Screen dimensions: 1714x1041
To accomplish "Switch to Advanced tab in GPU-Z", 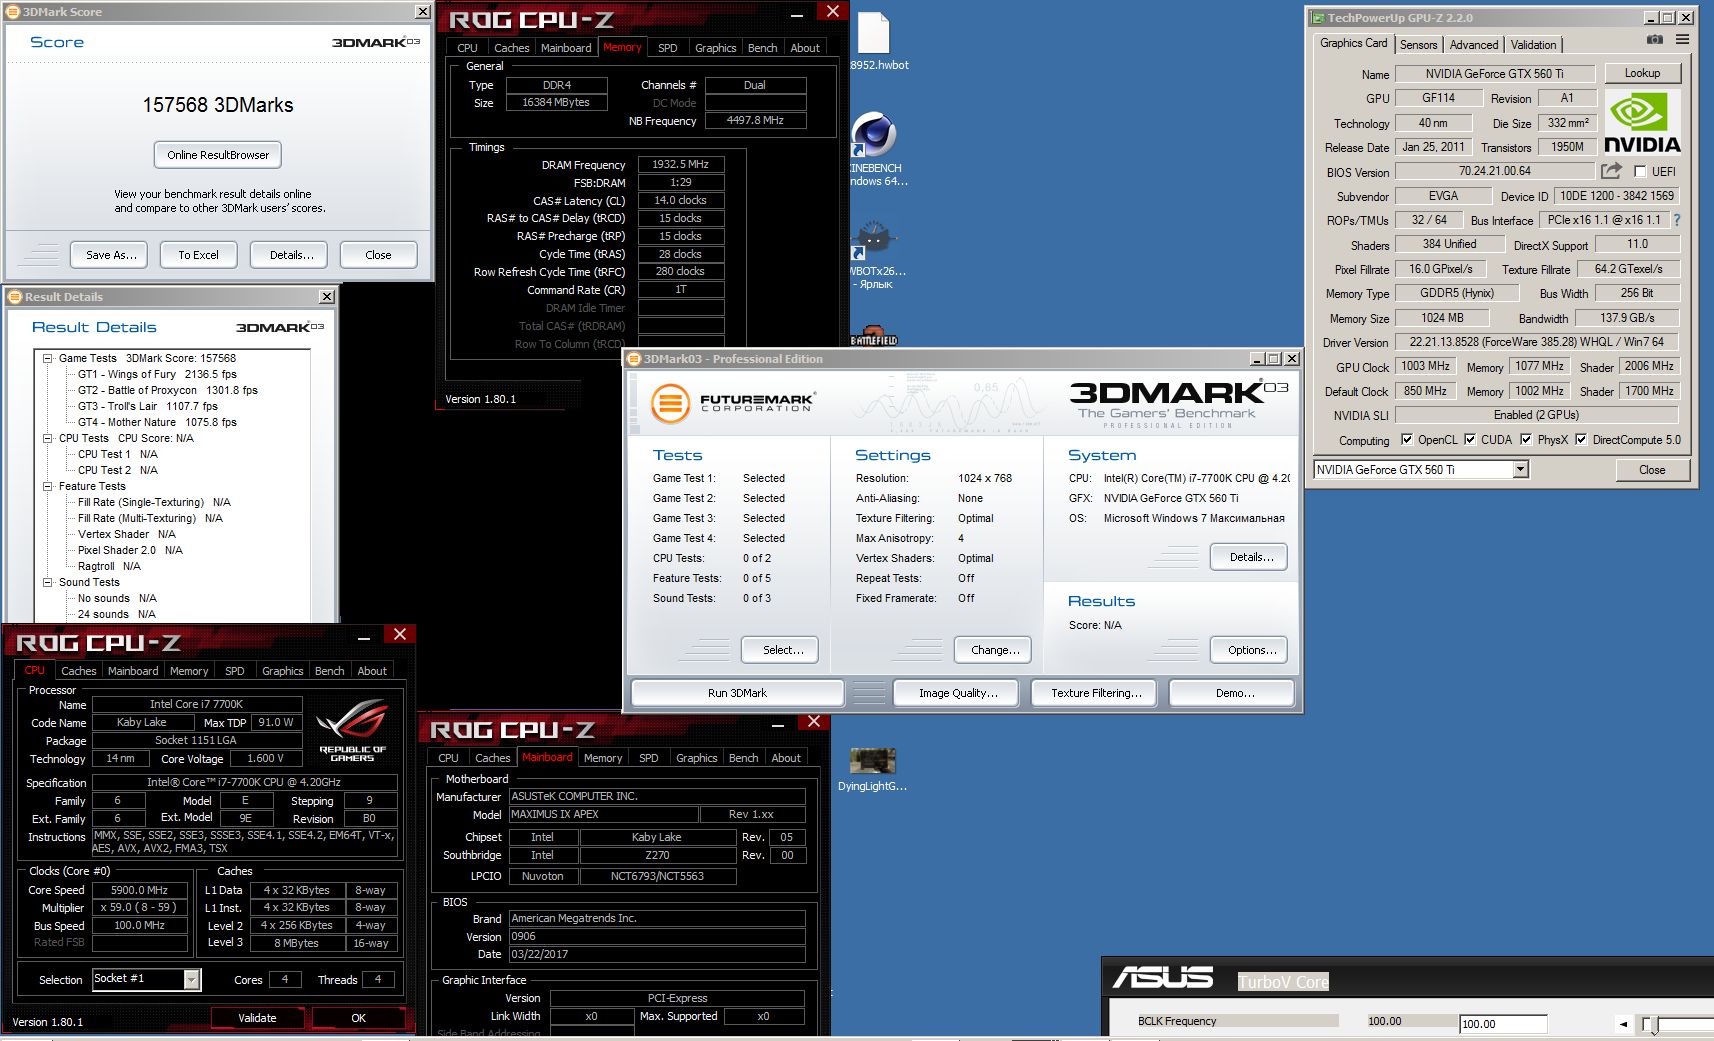I will [x=1474, y=45].
